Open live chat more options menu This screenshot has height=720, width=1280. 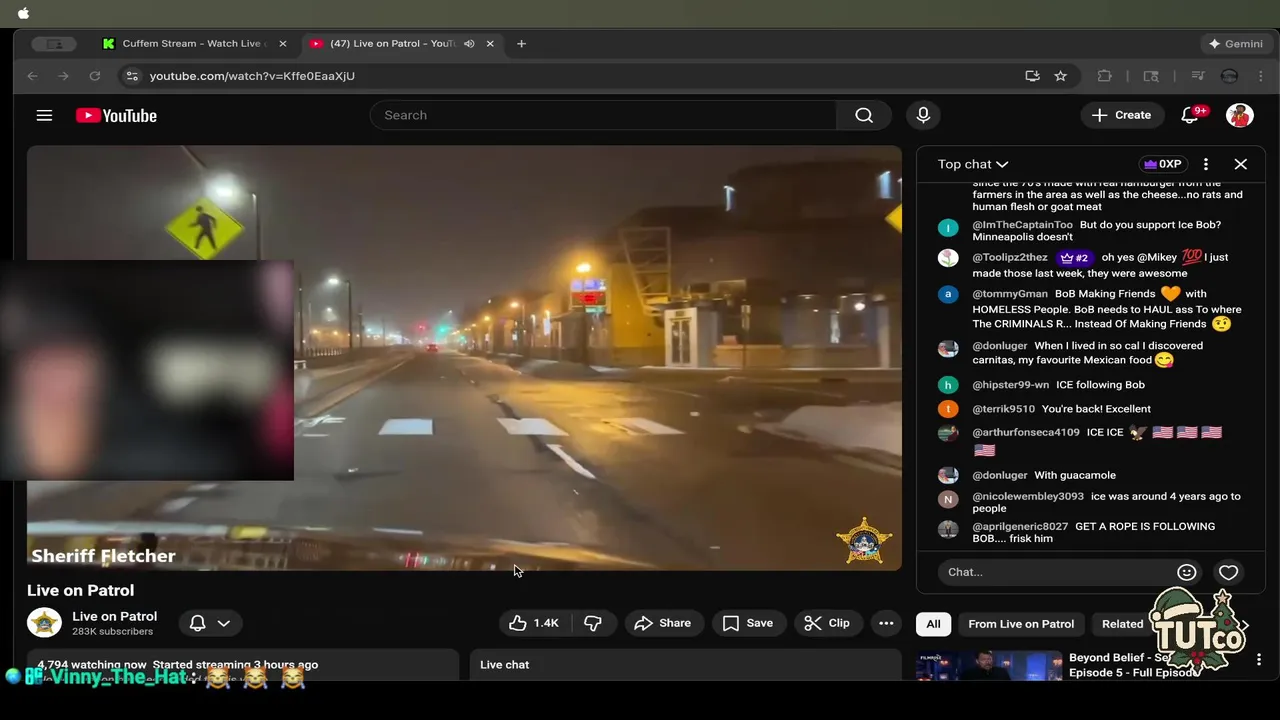(1206, 164)
